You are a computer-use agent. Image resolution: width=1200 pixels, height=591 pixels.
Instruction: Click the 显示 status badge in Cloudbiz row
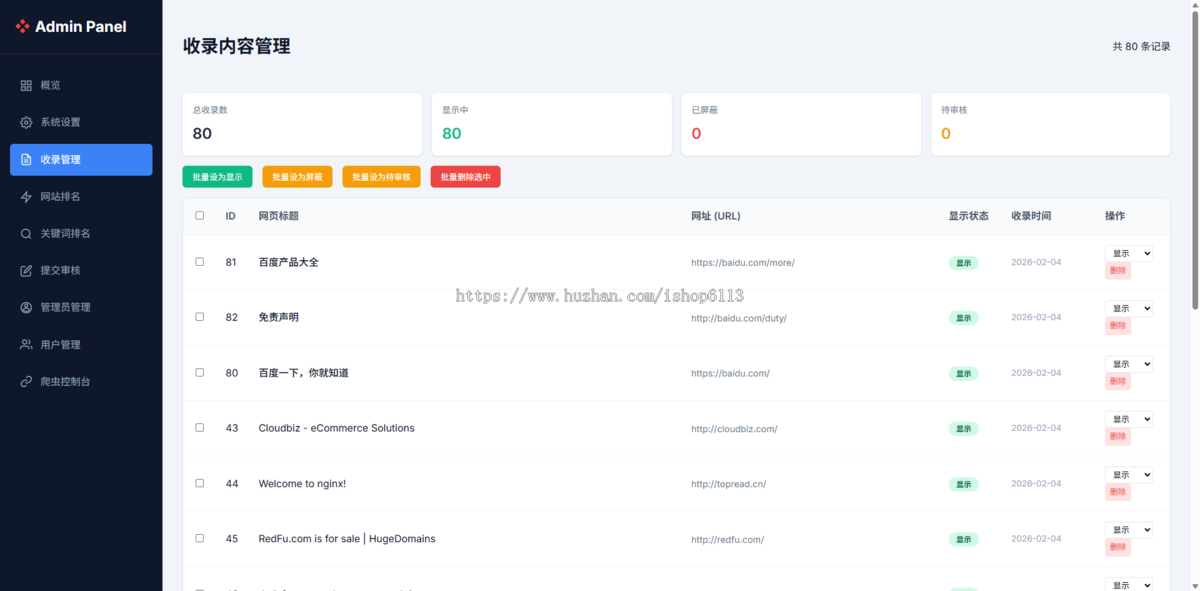coord(963,429)
